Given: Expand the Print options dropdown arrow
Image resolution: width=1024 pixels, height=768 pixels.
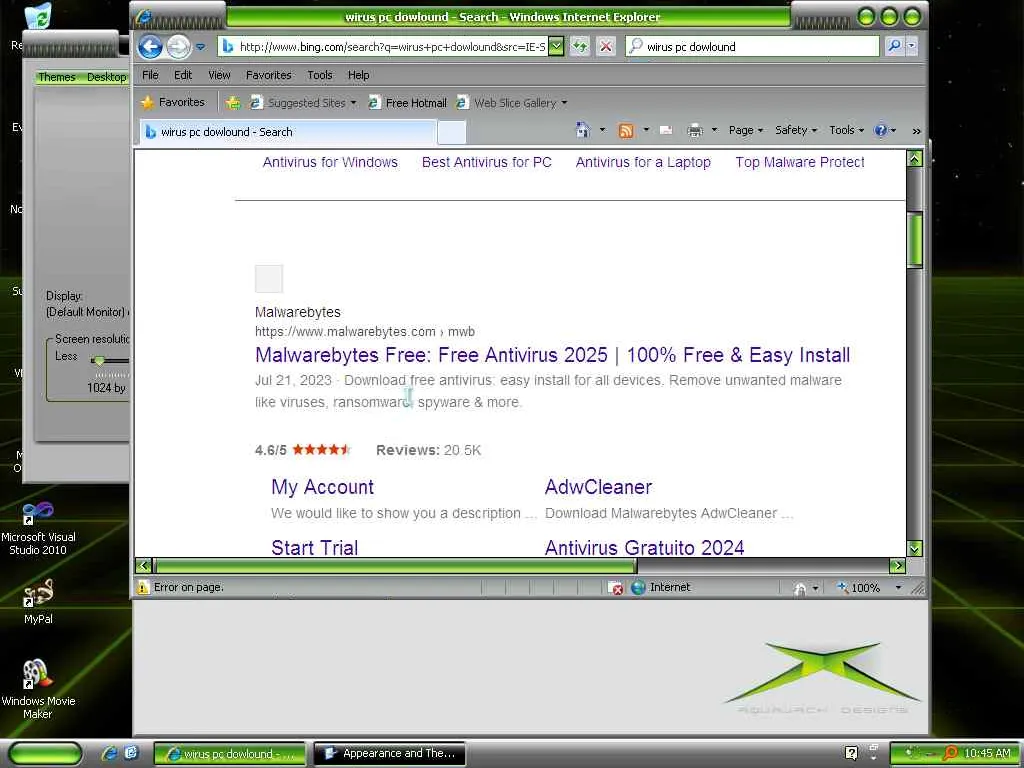Looking at the screenshot, I should (x=714, y=130).
